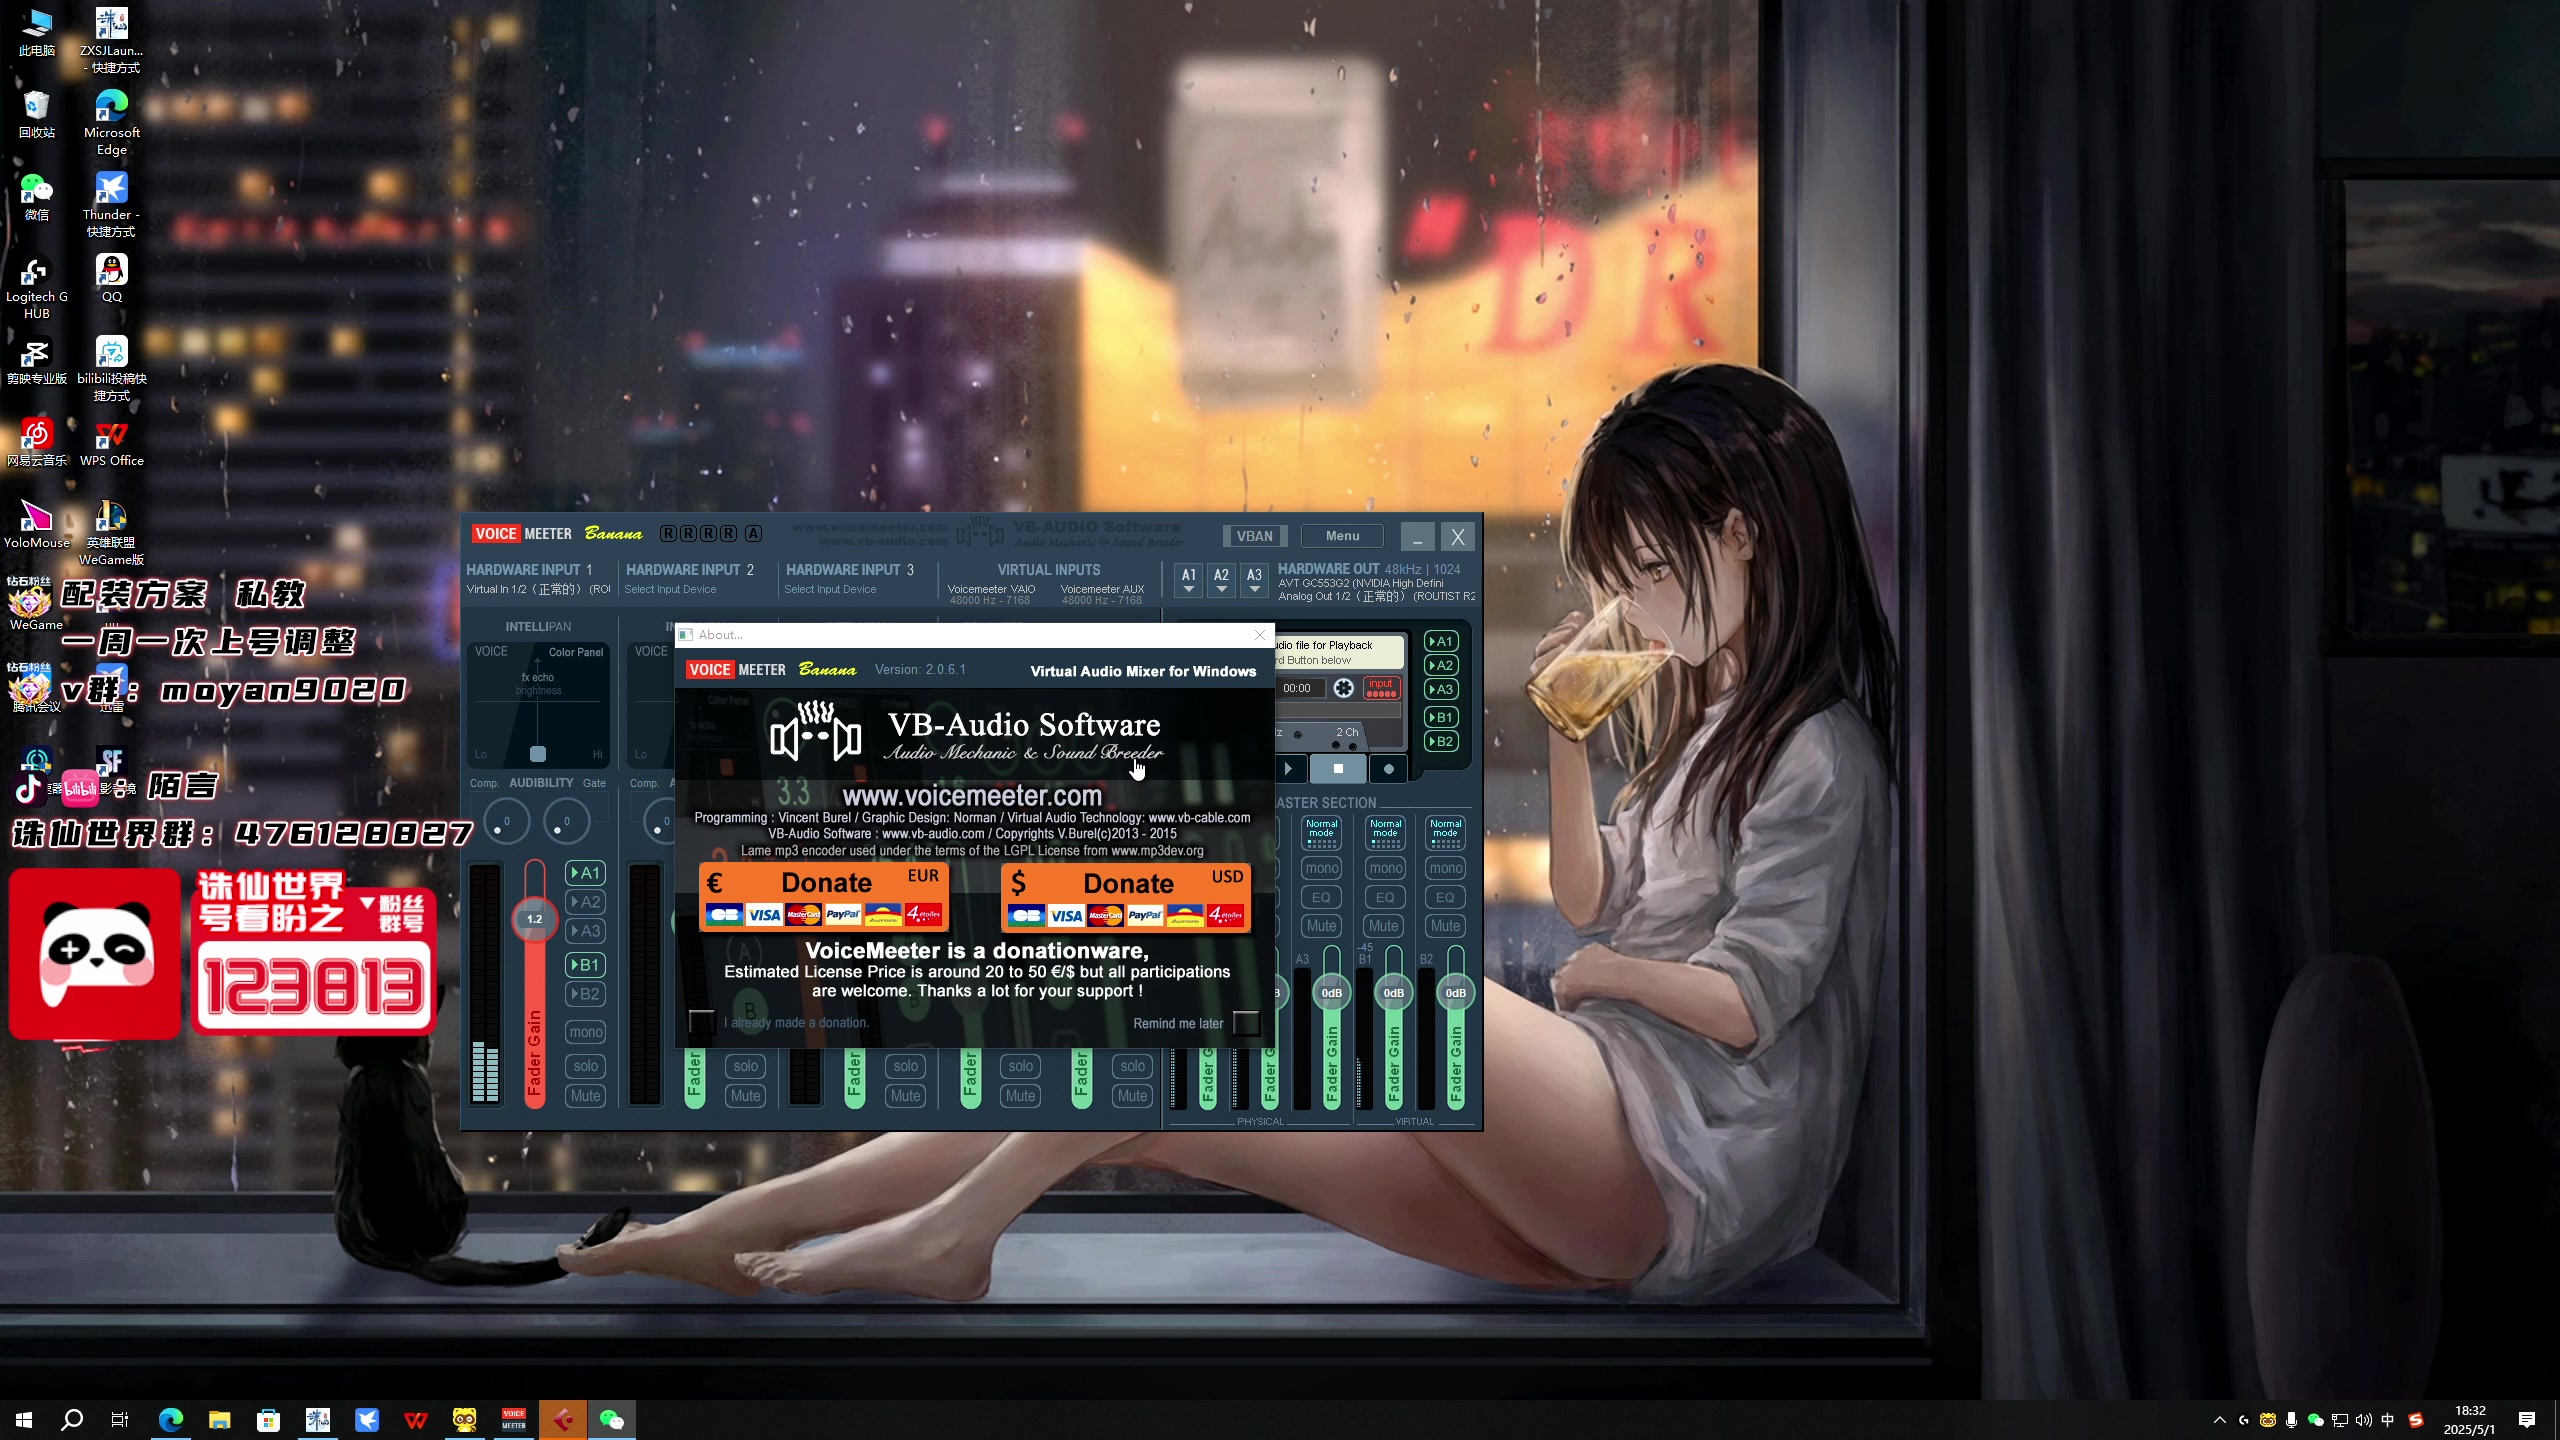Select a device for Hardware Input 2
Screen dimensions: 2560x1440
(x=670, y=589)
